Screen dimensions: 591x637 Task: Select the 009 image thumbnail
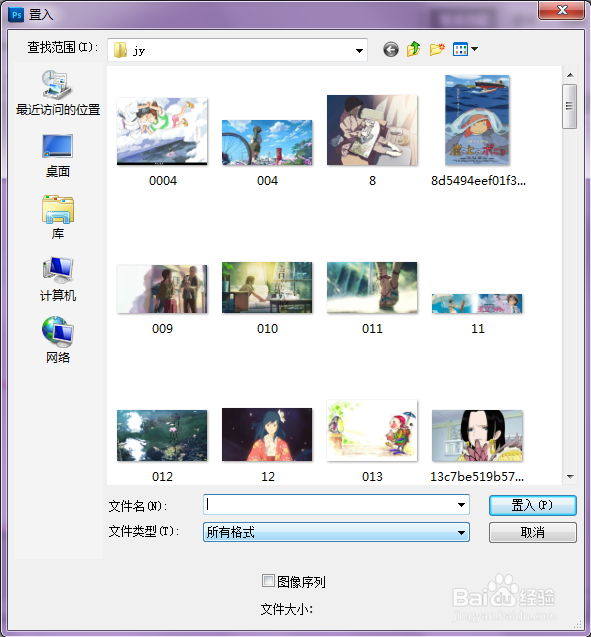[162, 289]
